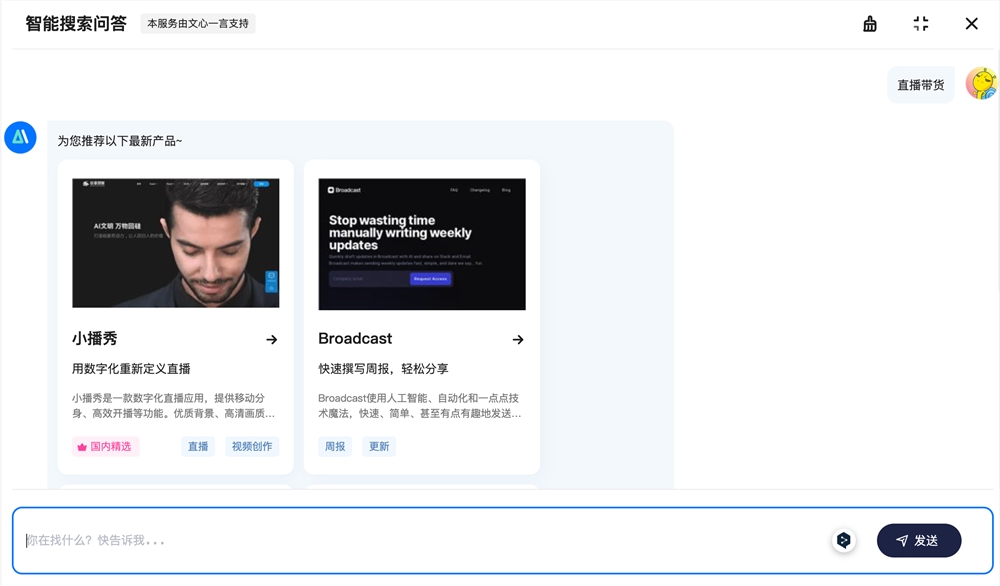The height and width of the screenshot is (586, 1000).
Task: Open the Broadcast product thumbnail
Action: (x=422, y=243)
